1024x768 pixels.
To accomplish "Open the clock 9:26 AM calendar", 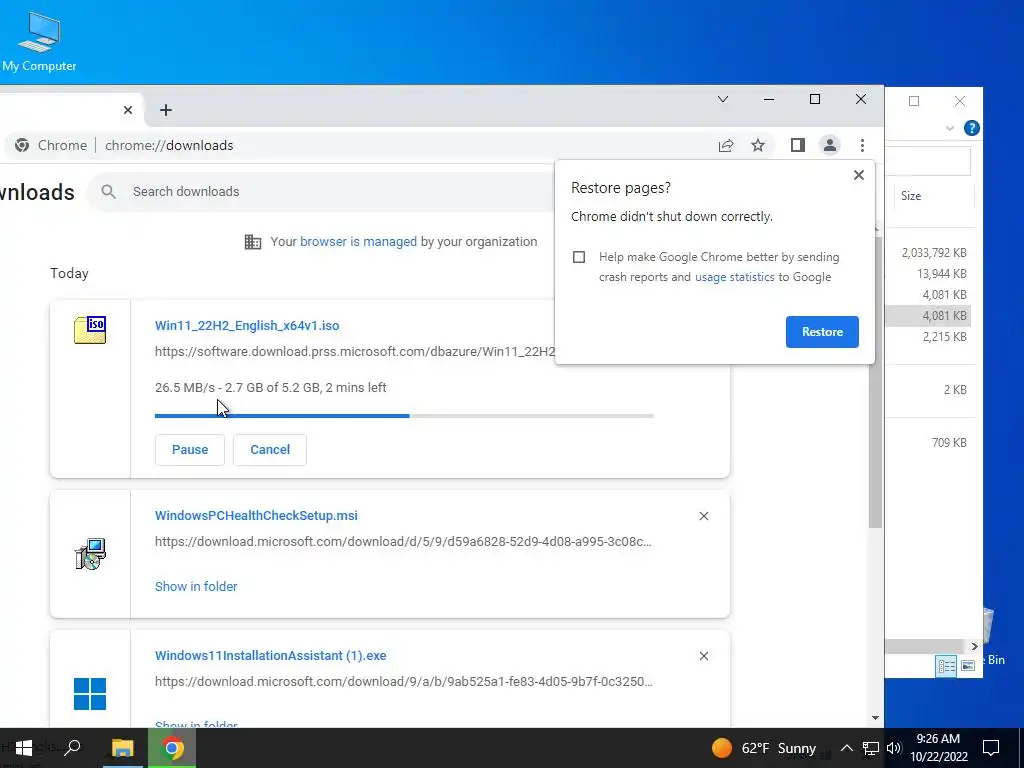I will point(938,748).
